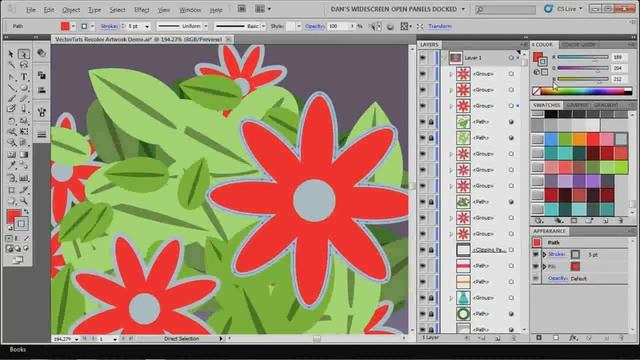This screenshot has width=640, height=360.
Task: Swap fill and stroke colors in the toolbox
Action: coord(26,212)
